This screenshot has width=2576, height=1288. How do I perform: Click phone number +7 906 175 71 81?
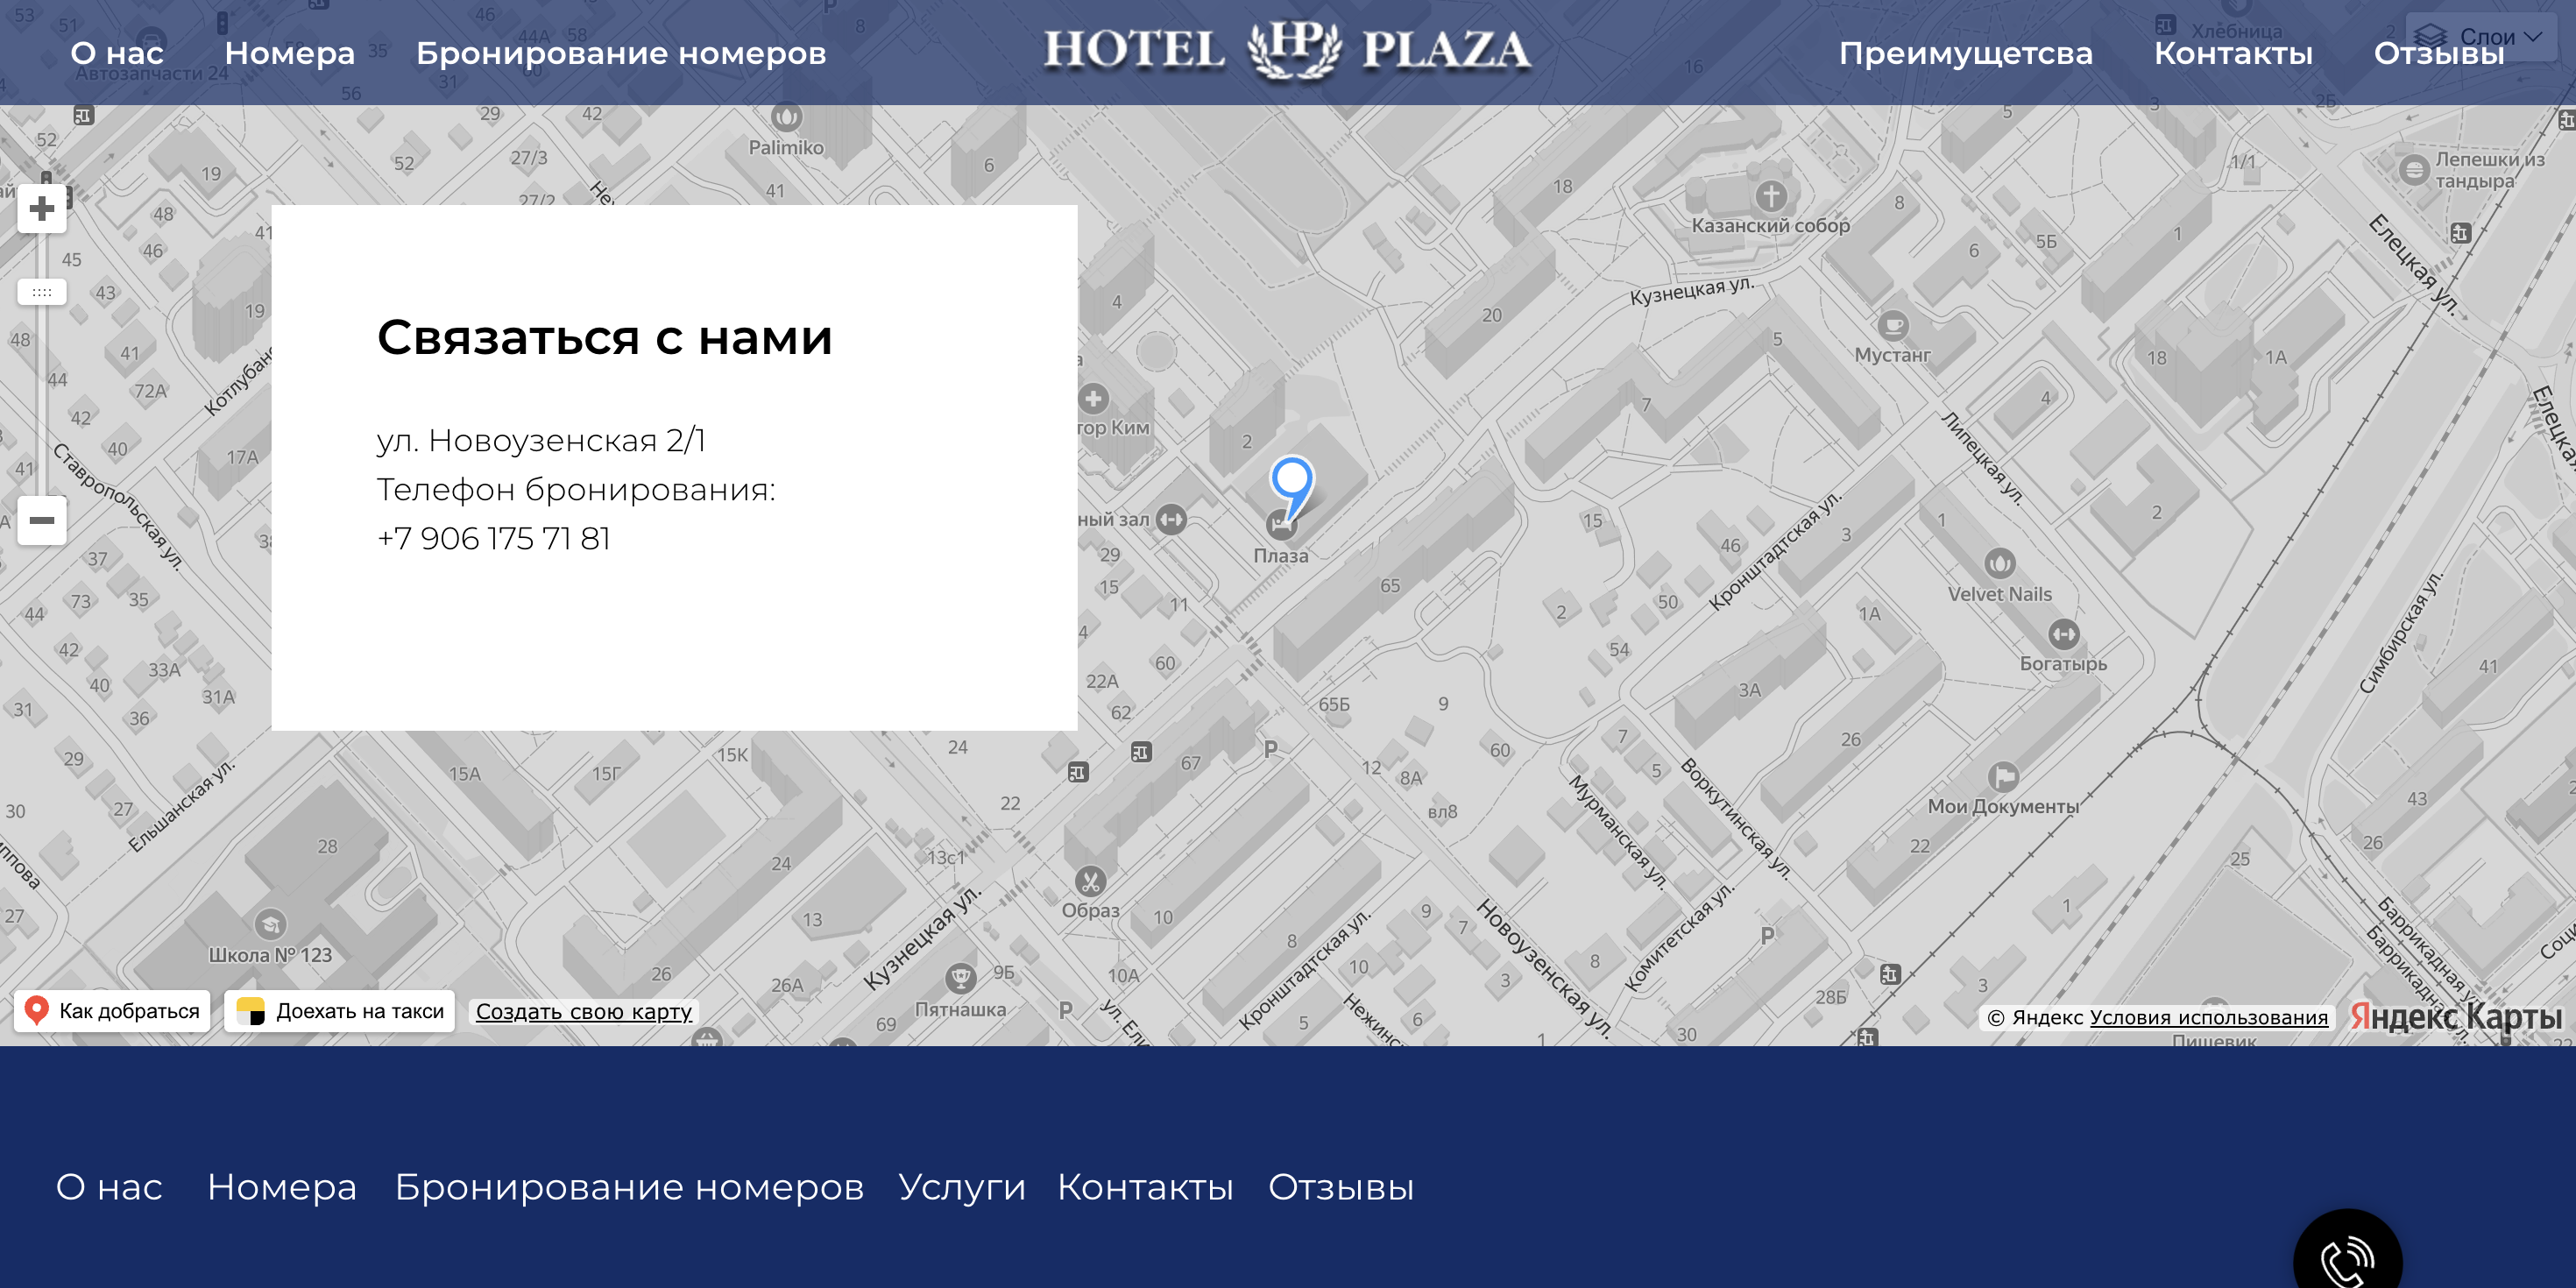pyautogui.click(x=493, y=539)
